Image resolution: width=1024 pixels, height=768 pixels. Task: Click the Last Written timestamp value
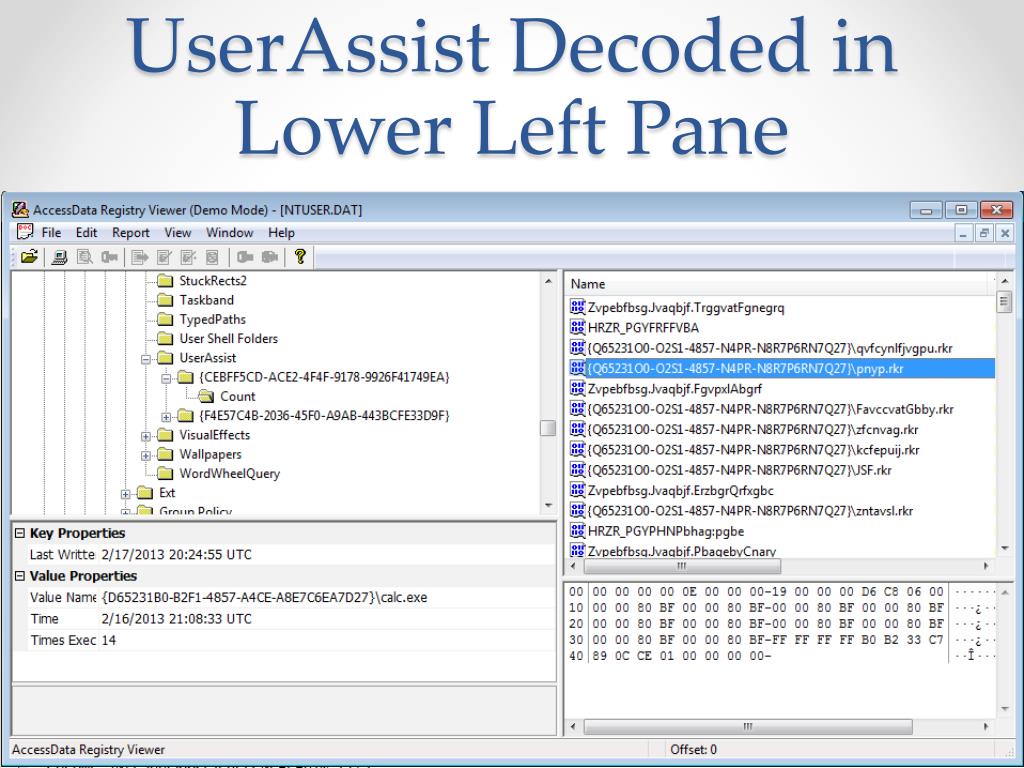click(x=327, y=554)
